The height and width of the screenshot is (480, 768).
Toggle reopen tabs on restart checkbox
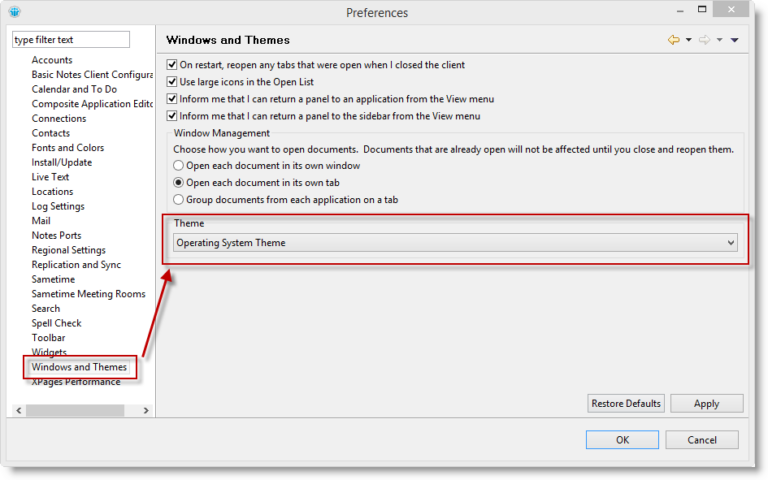click(172, 65)
